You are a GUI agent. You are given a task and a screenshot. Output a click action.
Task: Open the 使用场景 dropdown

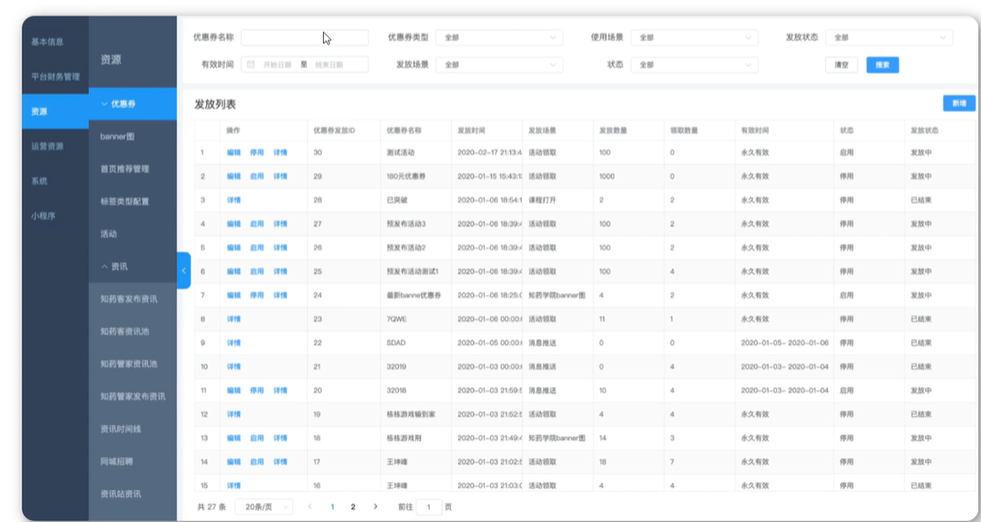(694, 38)
